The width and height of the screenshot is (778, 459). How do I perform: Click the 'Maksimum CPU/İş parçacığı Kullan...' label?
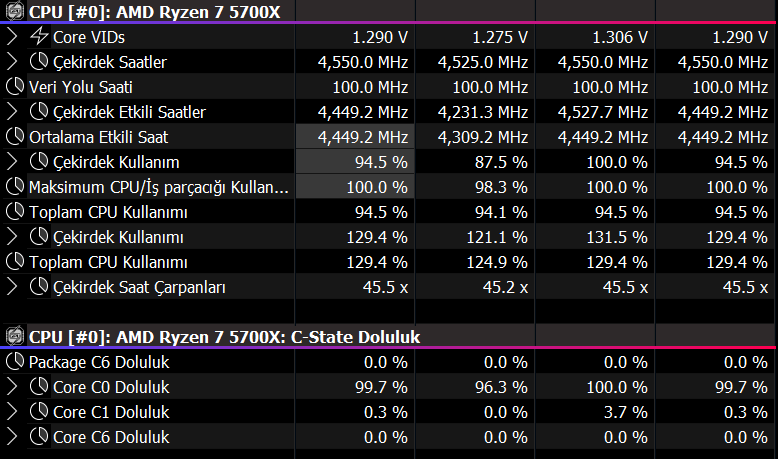point(158,187)
